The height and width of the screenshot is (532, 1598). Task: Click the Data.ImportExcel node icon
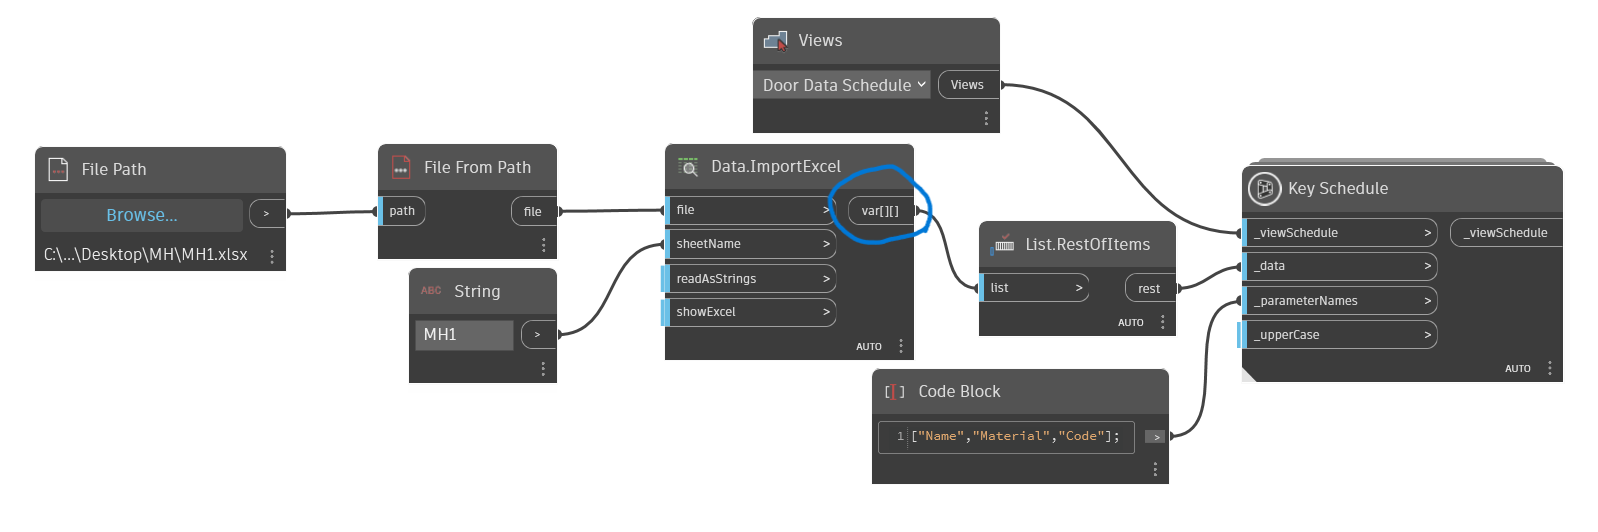tap(688, 166)
